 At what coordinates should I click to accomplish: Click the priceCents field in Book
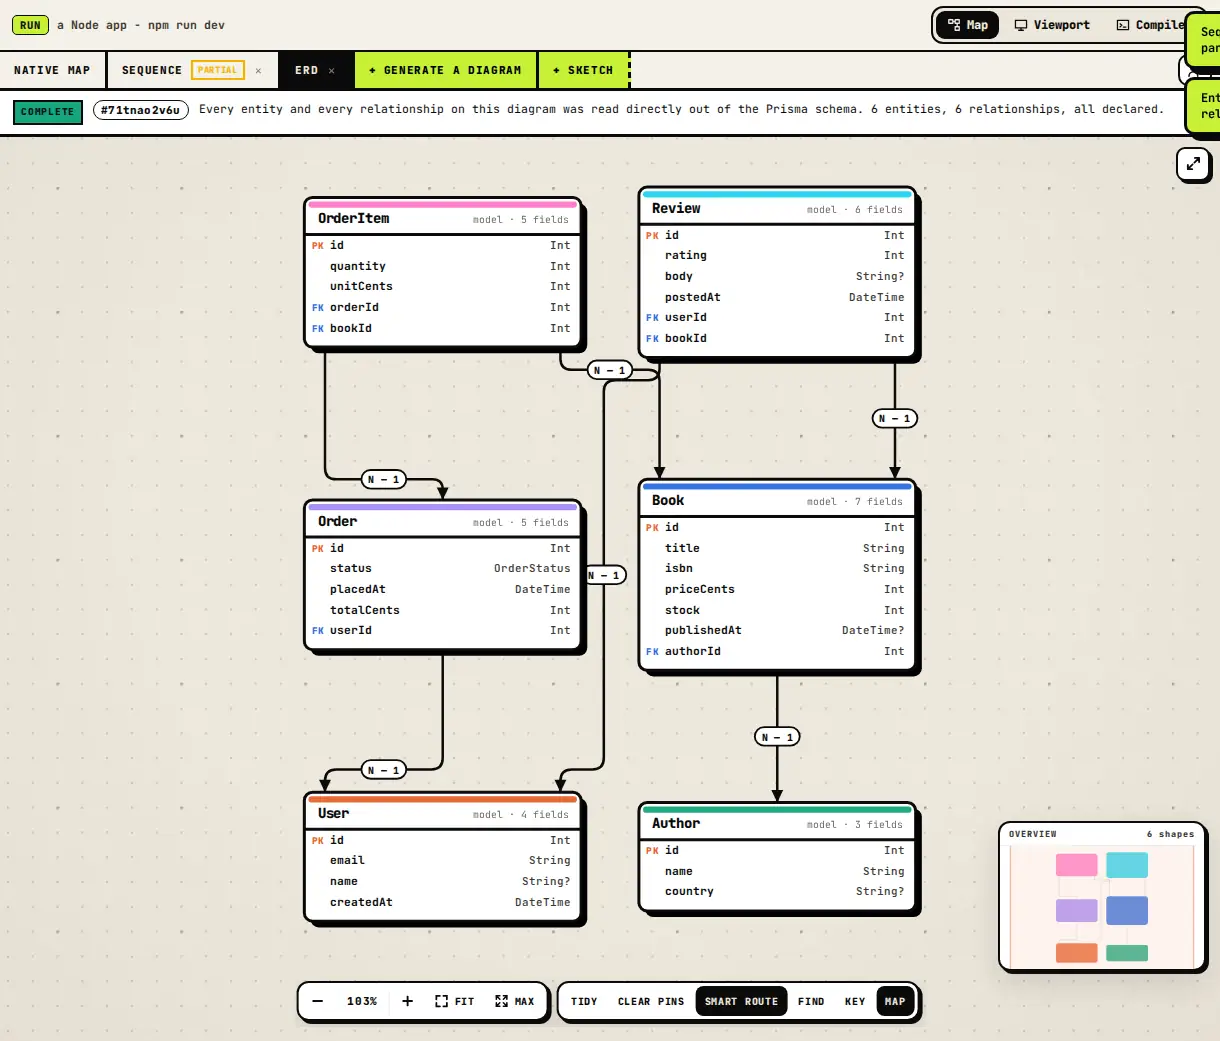coord(777,589)
